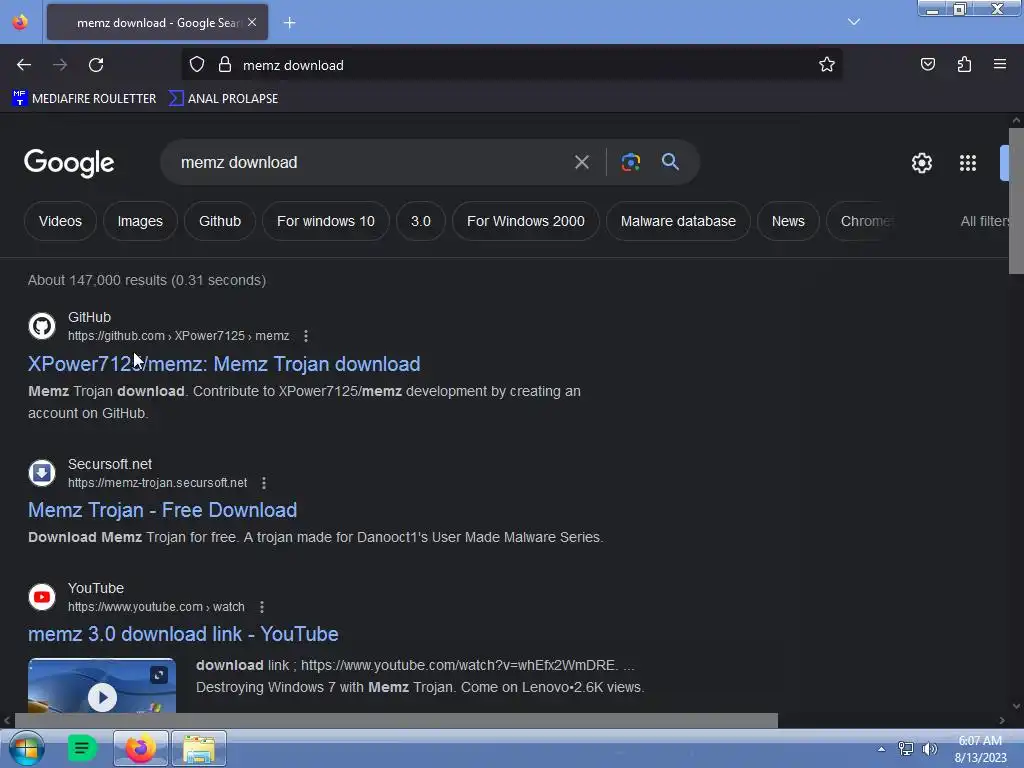Select the For Windows 2000 chip

(526, 221)
